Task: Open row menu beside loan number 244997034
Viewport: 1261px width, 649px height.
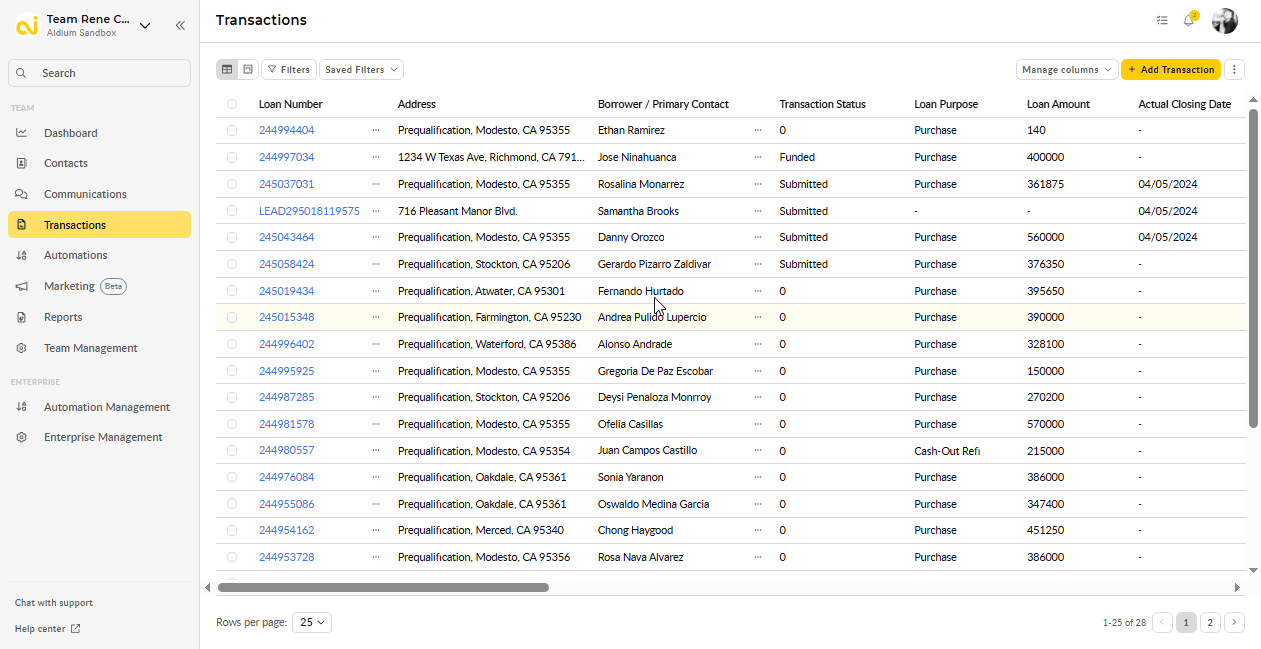Action: click(x=376, y=157)
